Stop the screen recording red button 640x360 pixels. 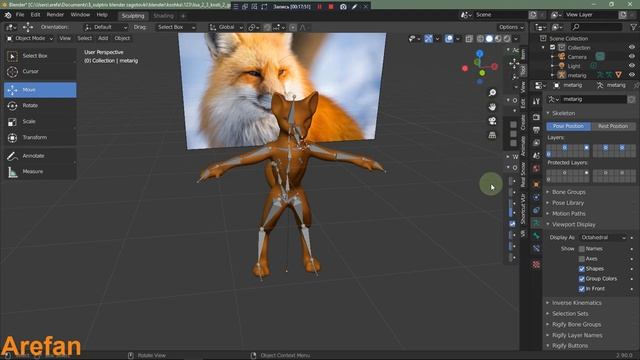click(331, 7)
